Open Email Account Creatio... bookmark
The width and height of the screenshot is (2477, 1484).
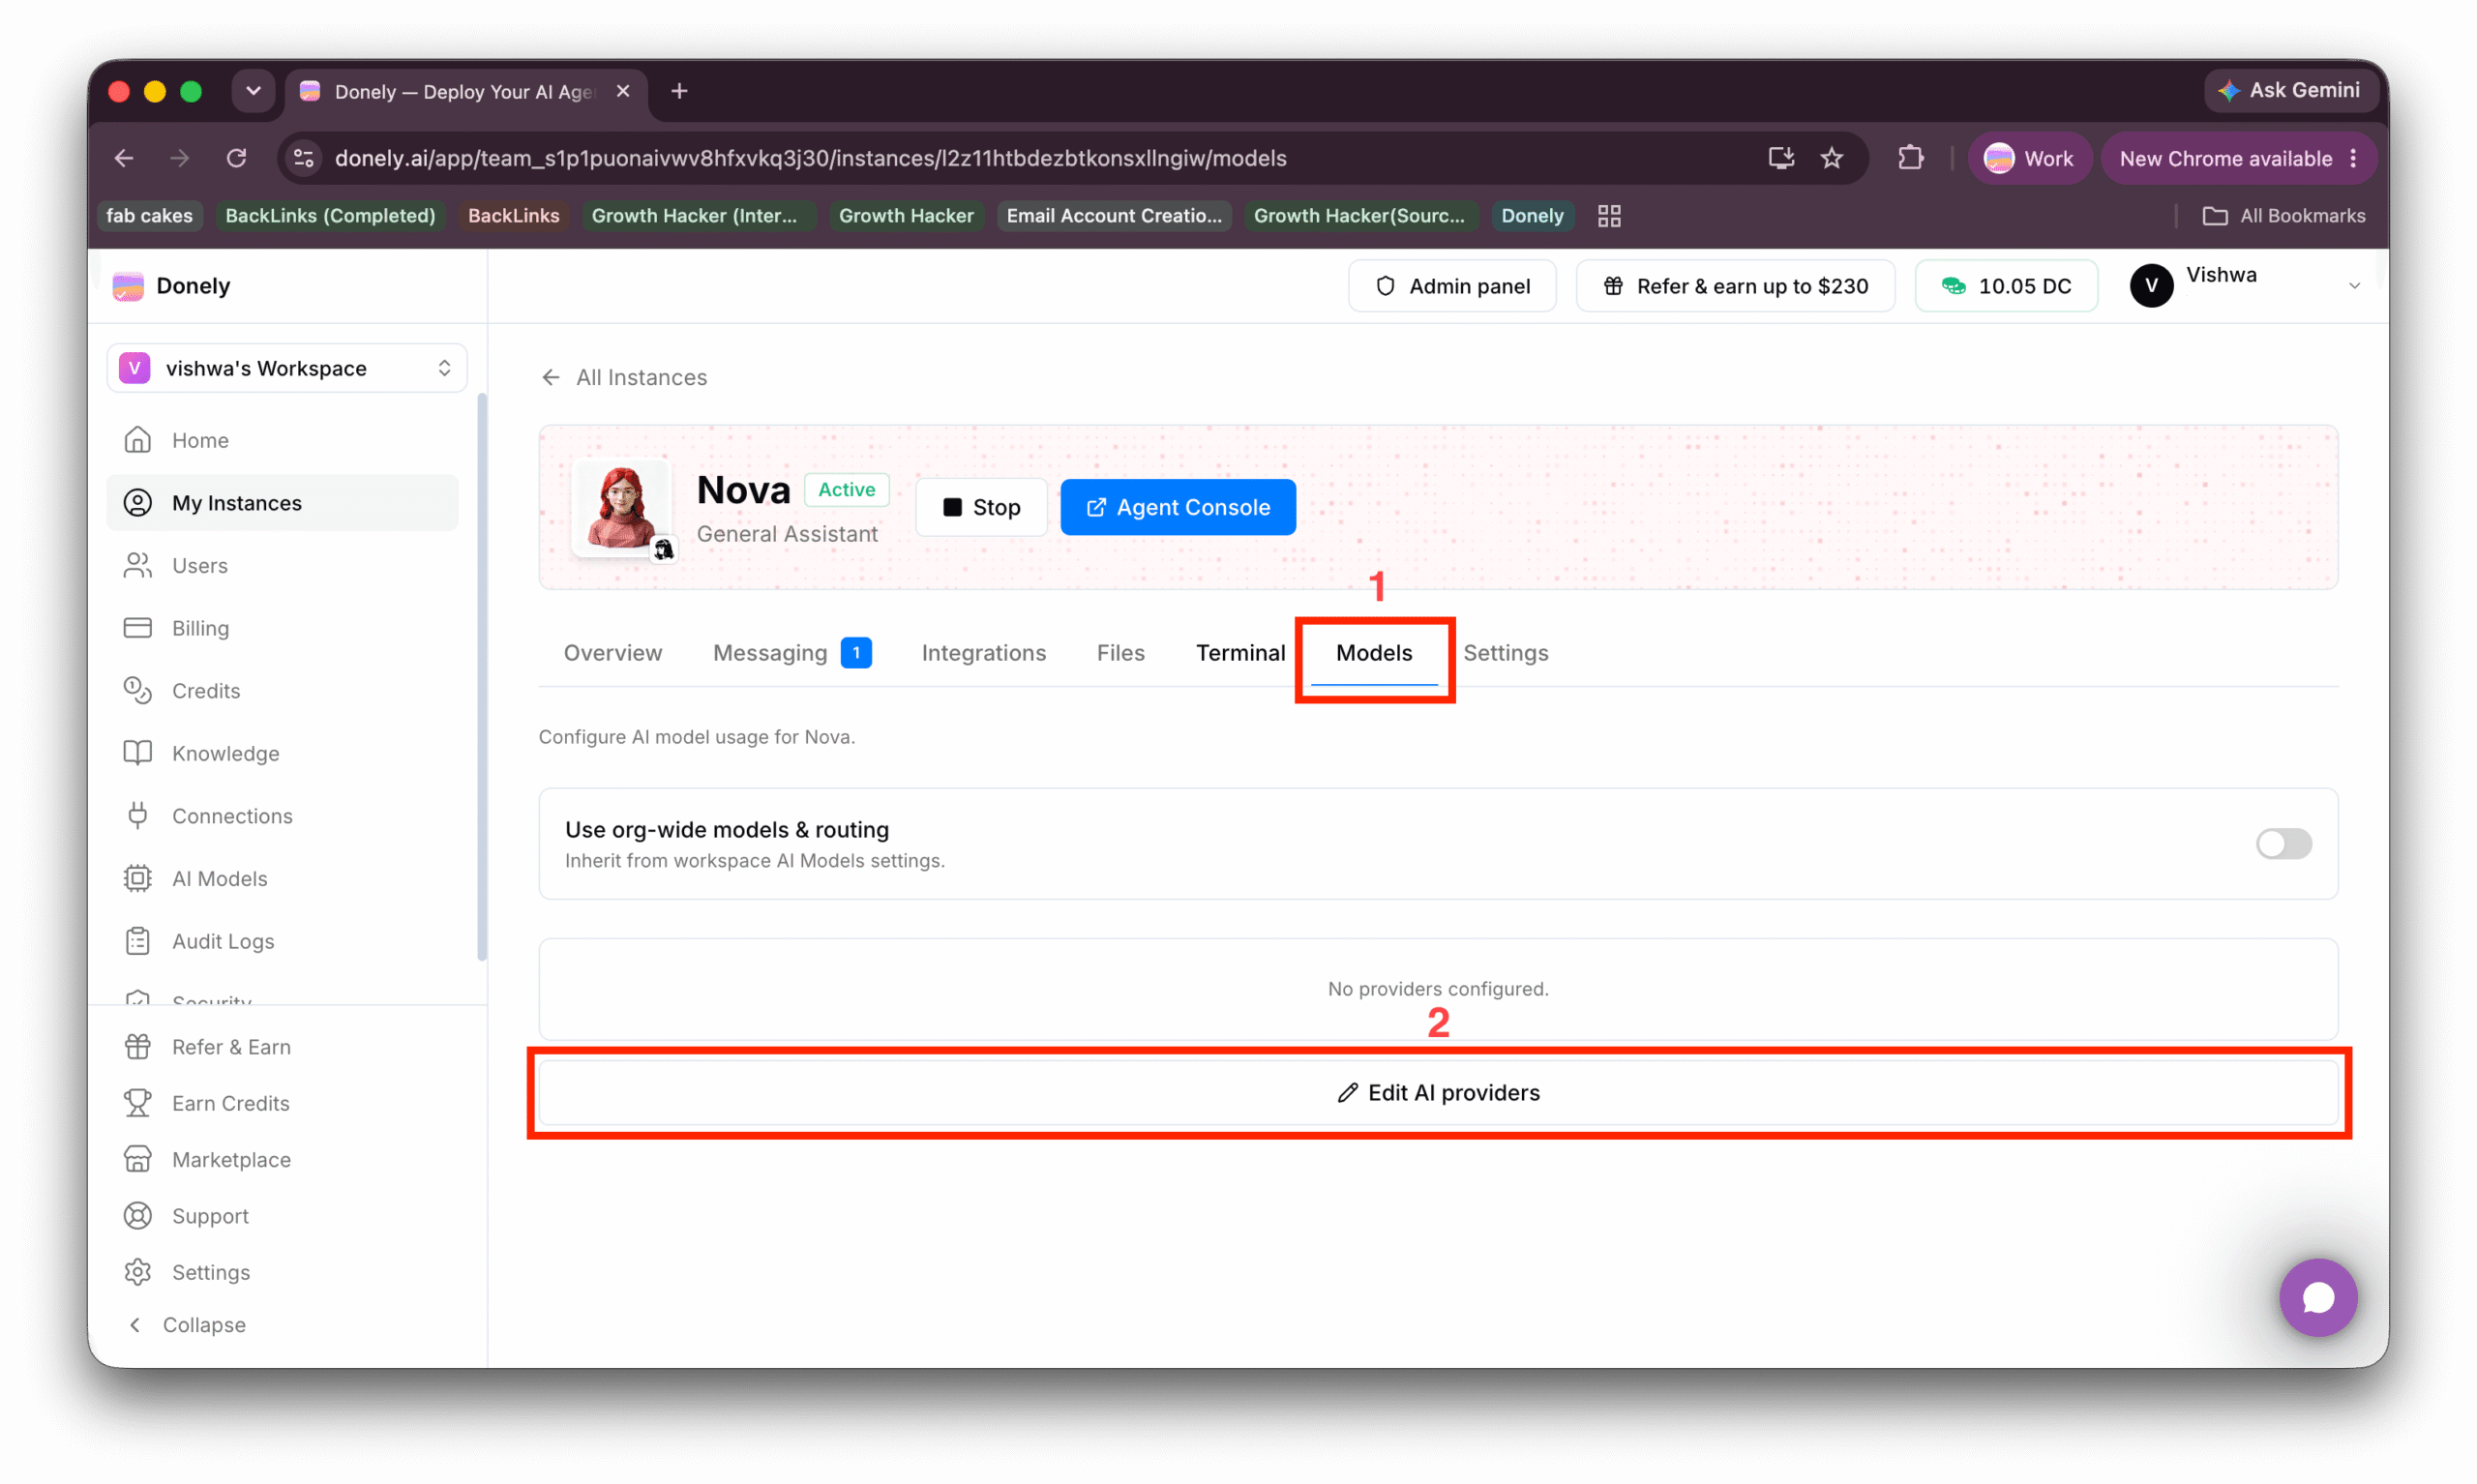coord(1113,216)
